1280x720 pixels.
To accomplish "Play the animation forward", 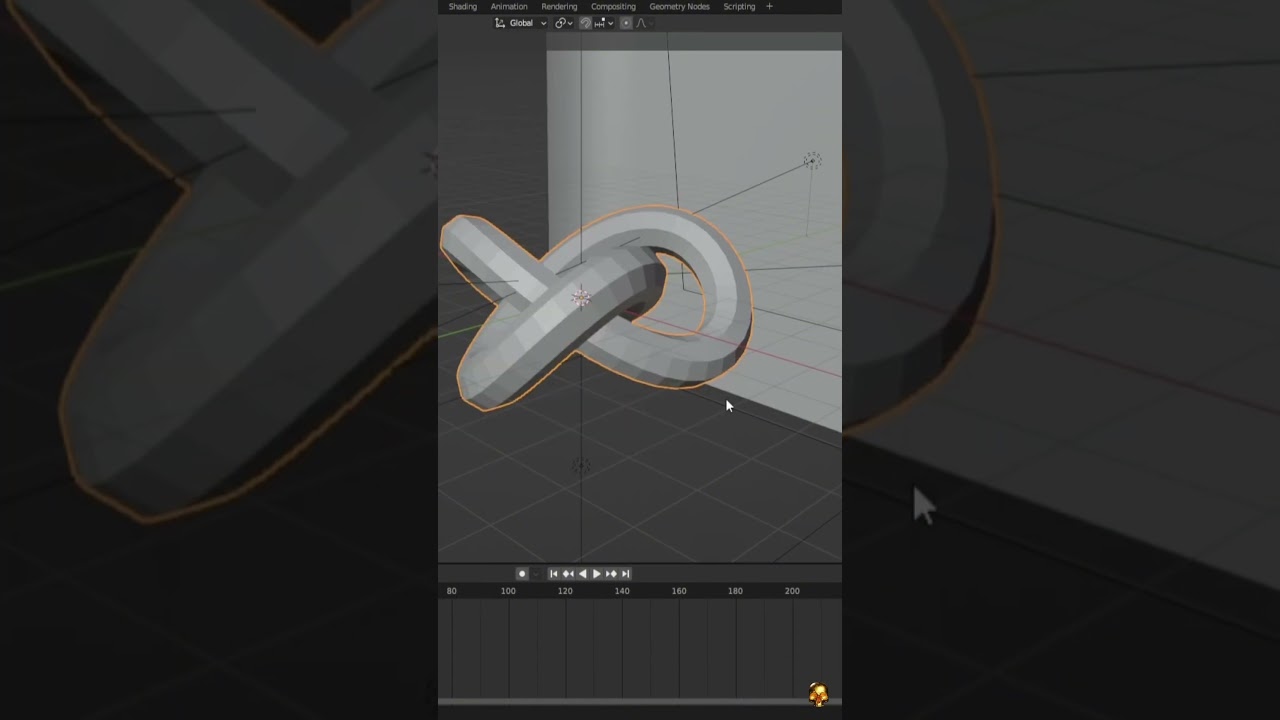I will 597,574.
